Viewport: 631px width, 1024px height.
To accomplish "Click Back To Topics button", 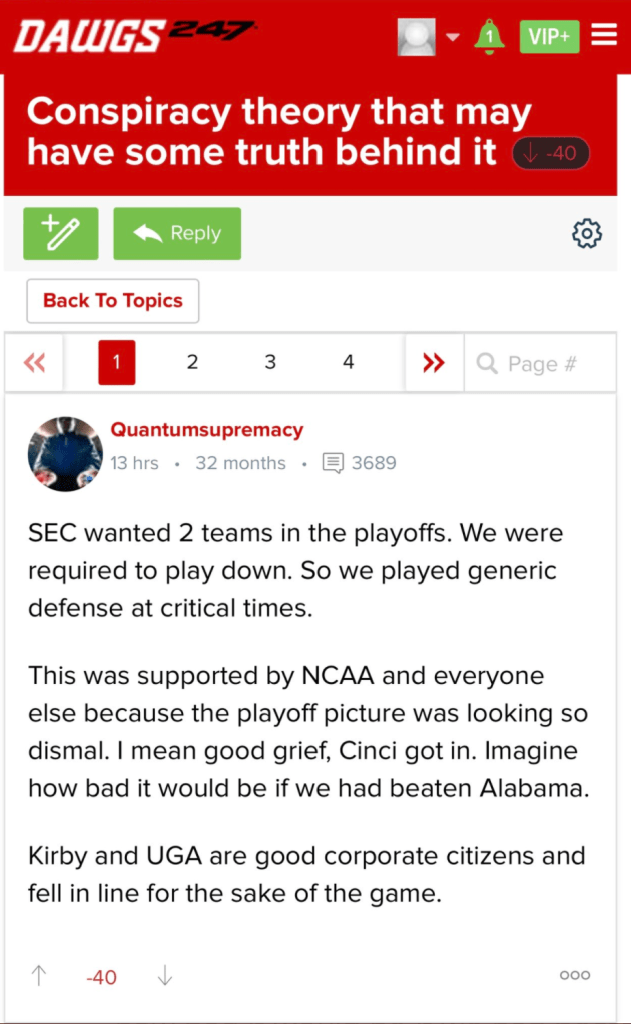I will tap(112, 301).
